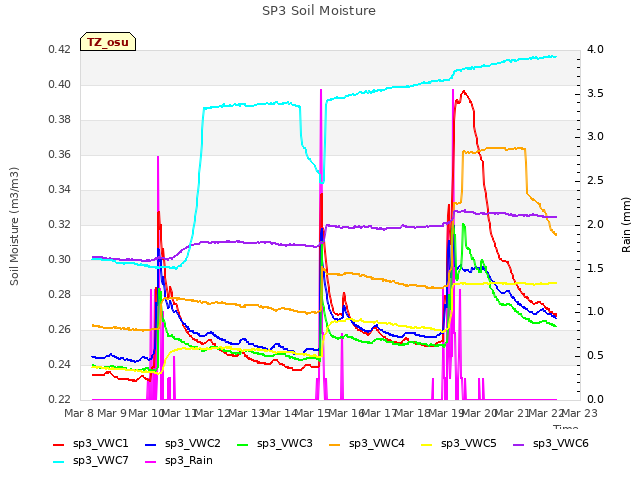Click the 0.38 left axis value

point(60,120)
